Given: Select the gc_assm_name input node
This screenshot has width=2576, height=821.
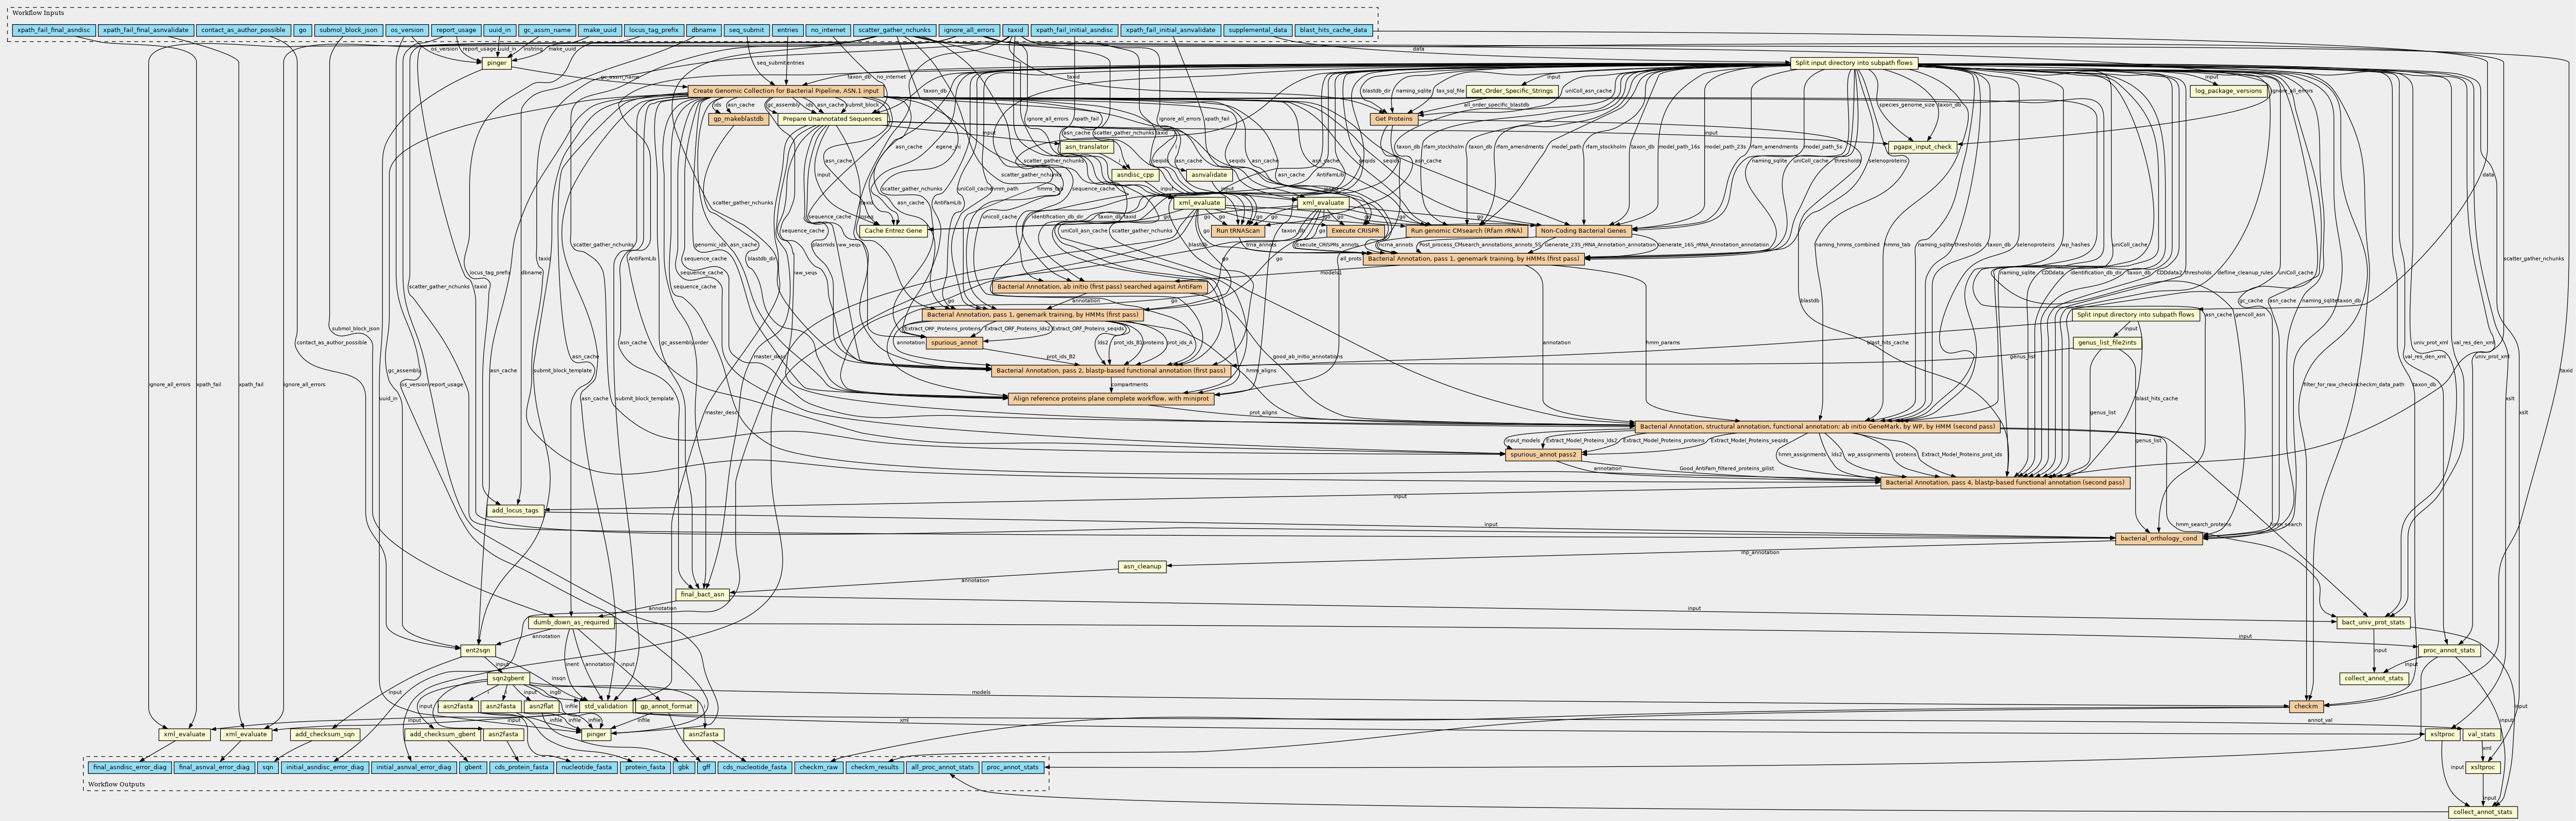Looking at the screenshot, I should click(547, 30).
